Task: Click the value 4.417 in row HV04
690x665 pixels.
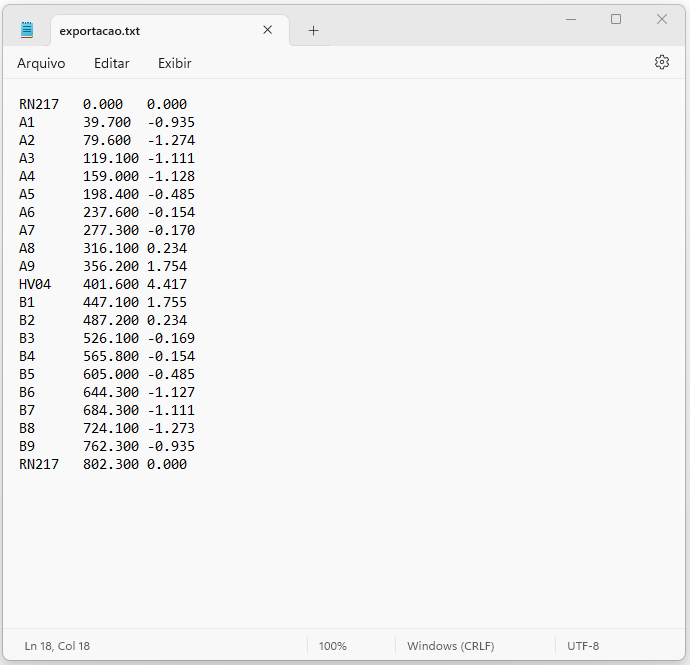Action: [x=167, y=284]
